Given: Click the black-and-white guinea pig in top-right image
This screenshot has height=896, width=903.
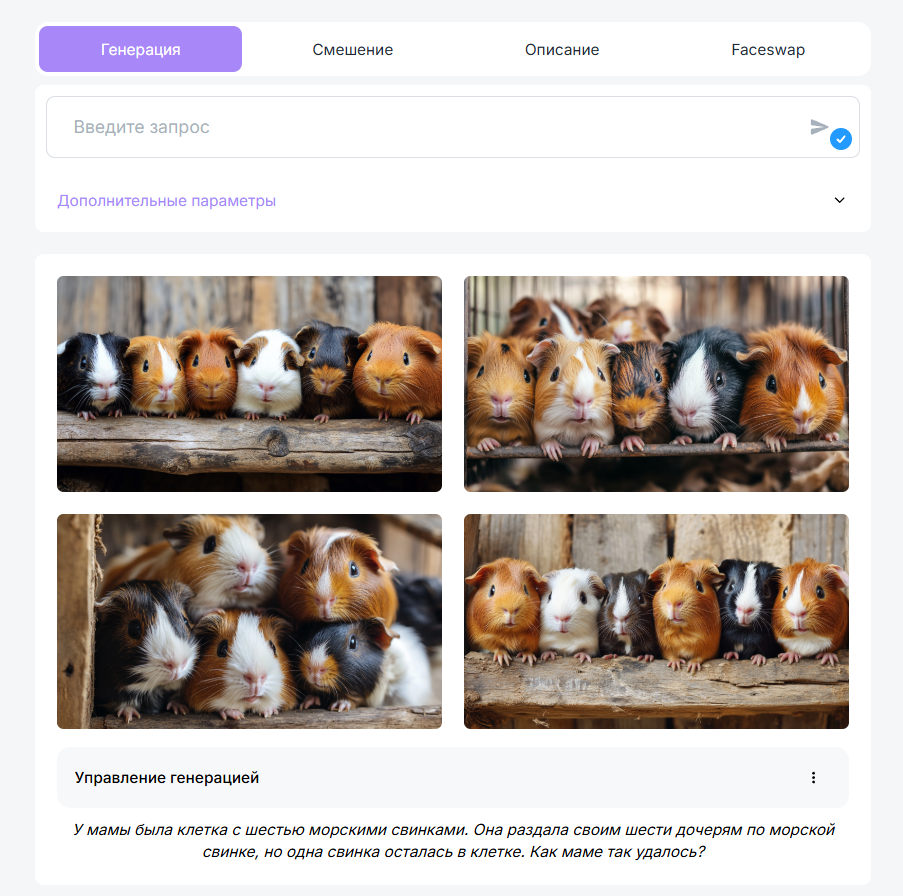Looking at the screenshot, I should [704, 386].
